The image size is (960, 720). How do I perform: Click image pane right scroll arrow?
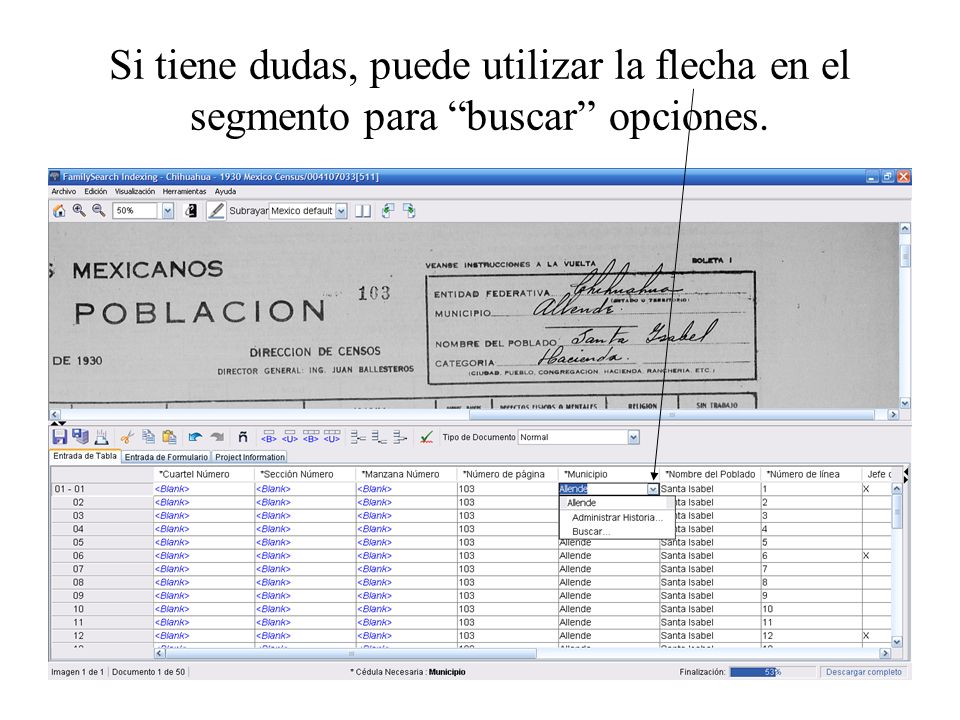893,414
